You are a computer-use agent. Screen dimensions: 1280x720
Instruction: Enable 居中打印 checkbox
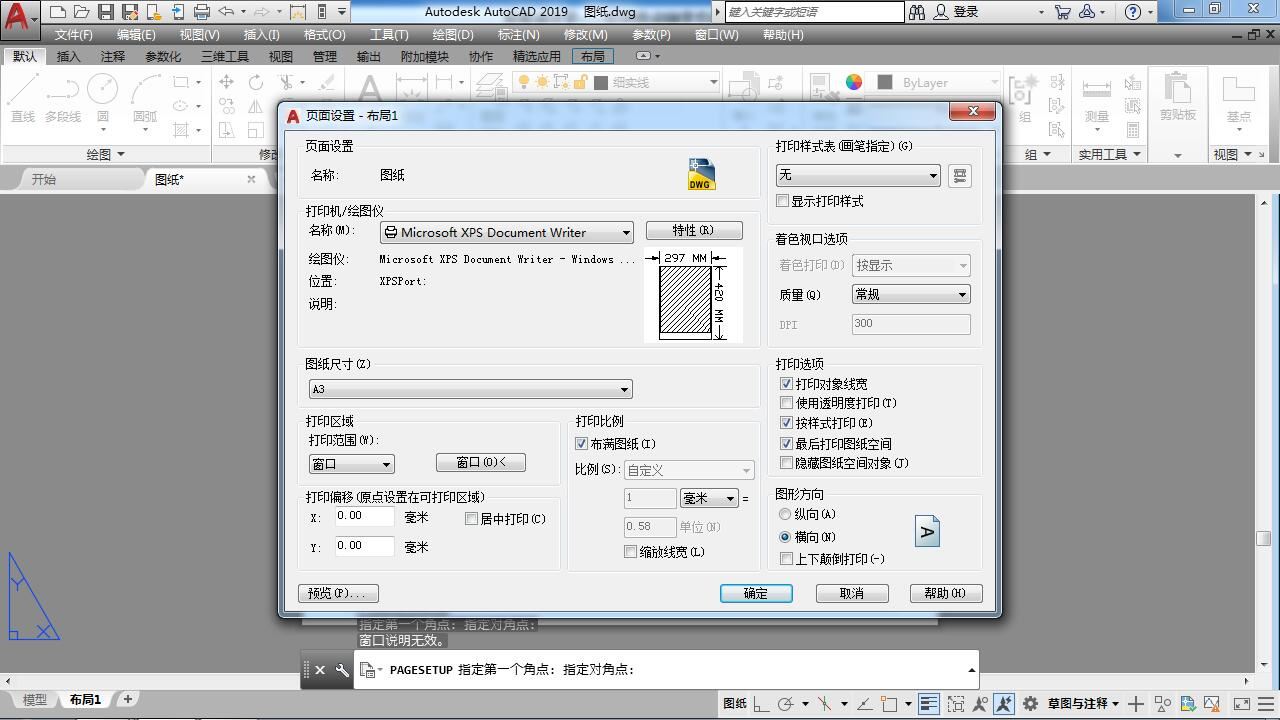(x=472, y=519)
